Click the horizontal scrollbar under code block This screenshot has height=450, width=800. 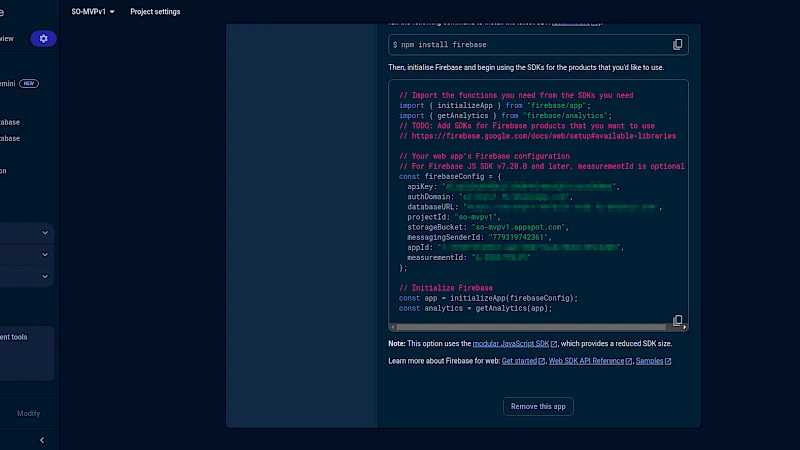pos(531,327)
